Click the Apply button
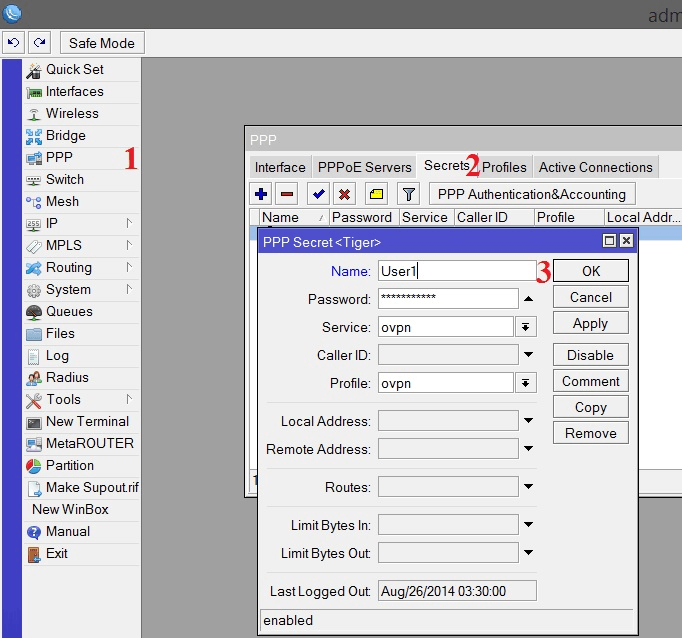This screenshot has width=682, height=638. (x=591, y=323)
